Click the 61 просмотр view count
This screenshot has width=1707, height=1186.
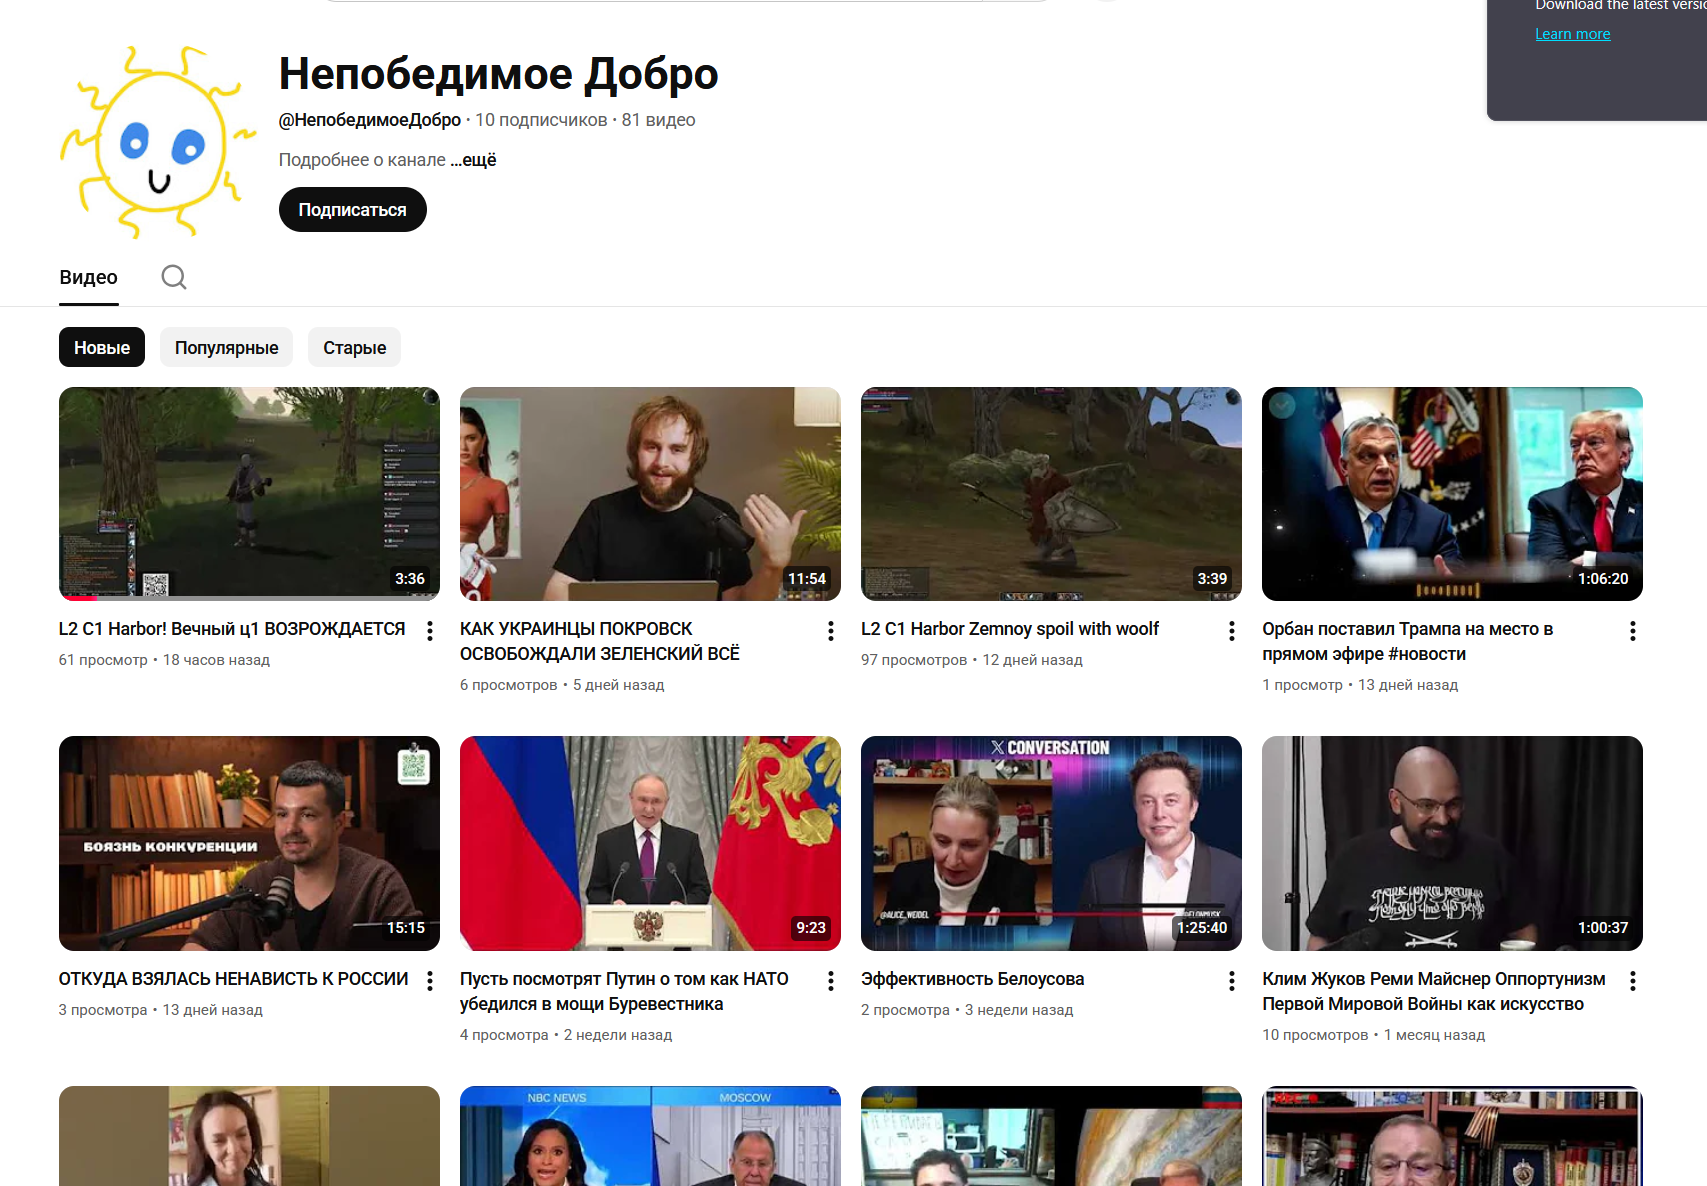pos(103,660)
